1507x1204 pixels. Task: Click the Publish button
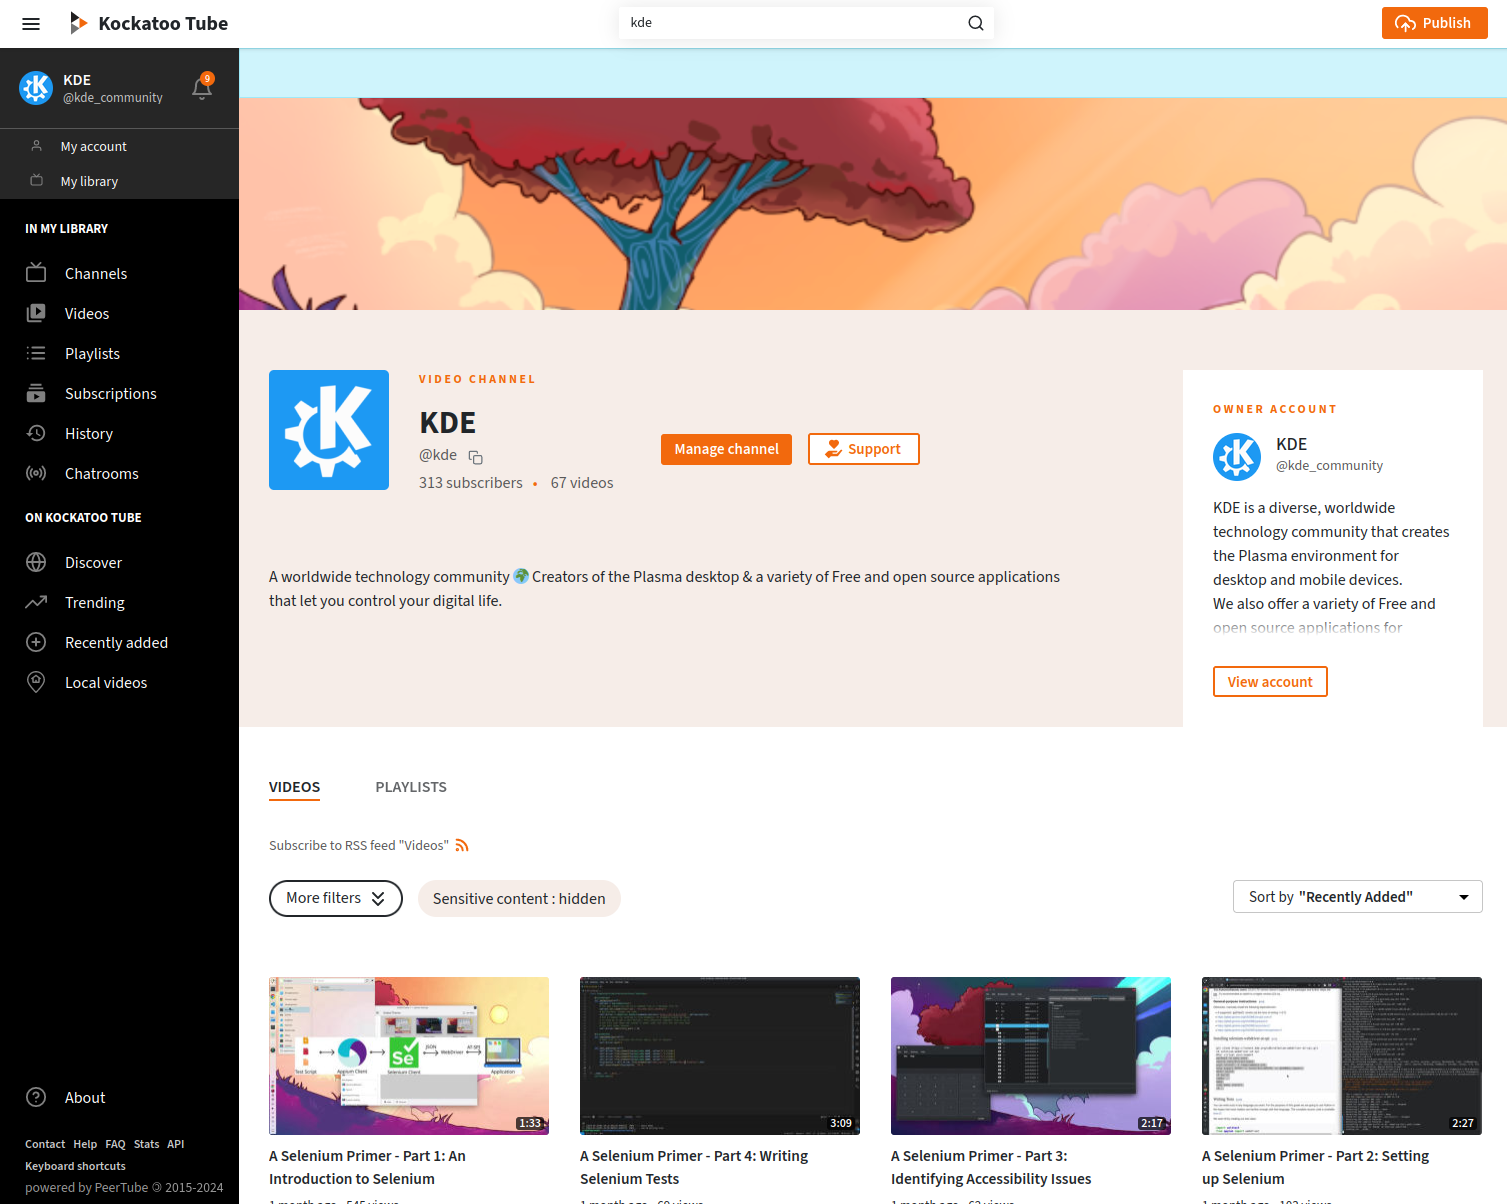tap(1434, 23)
